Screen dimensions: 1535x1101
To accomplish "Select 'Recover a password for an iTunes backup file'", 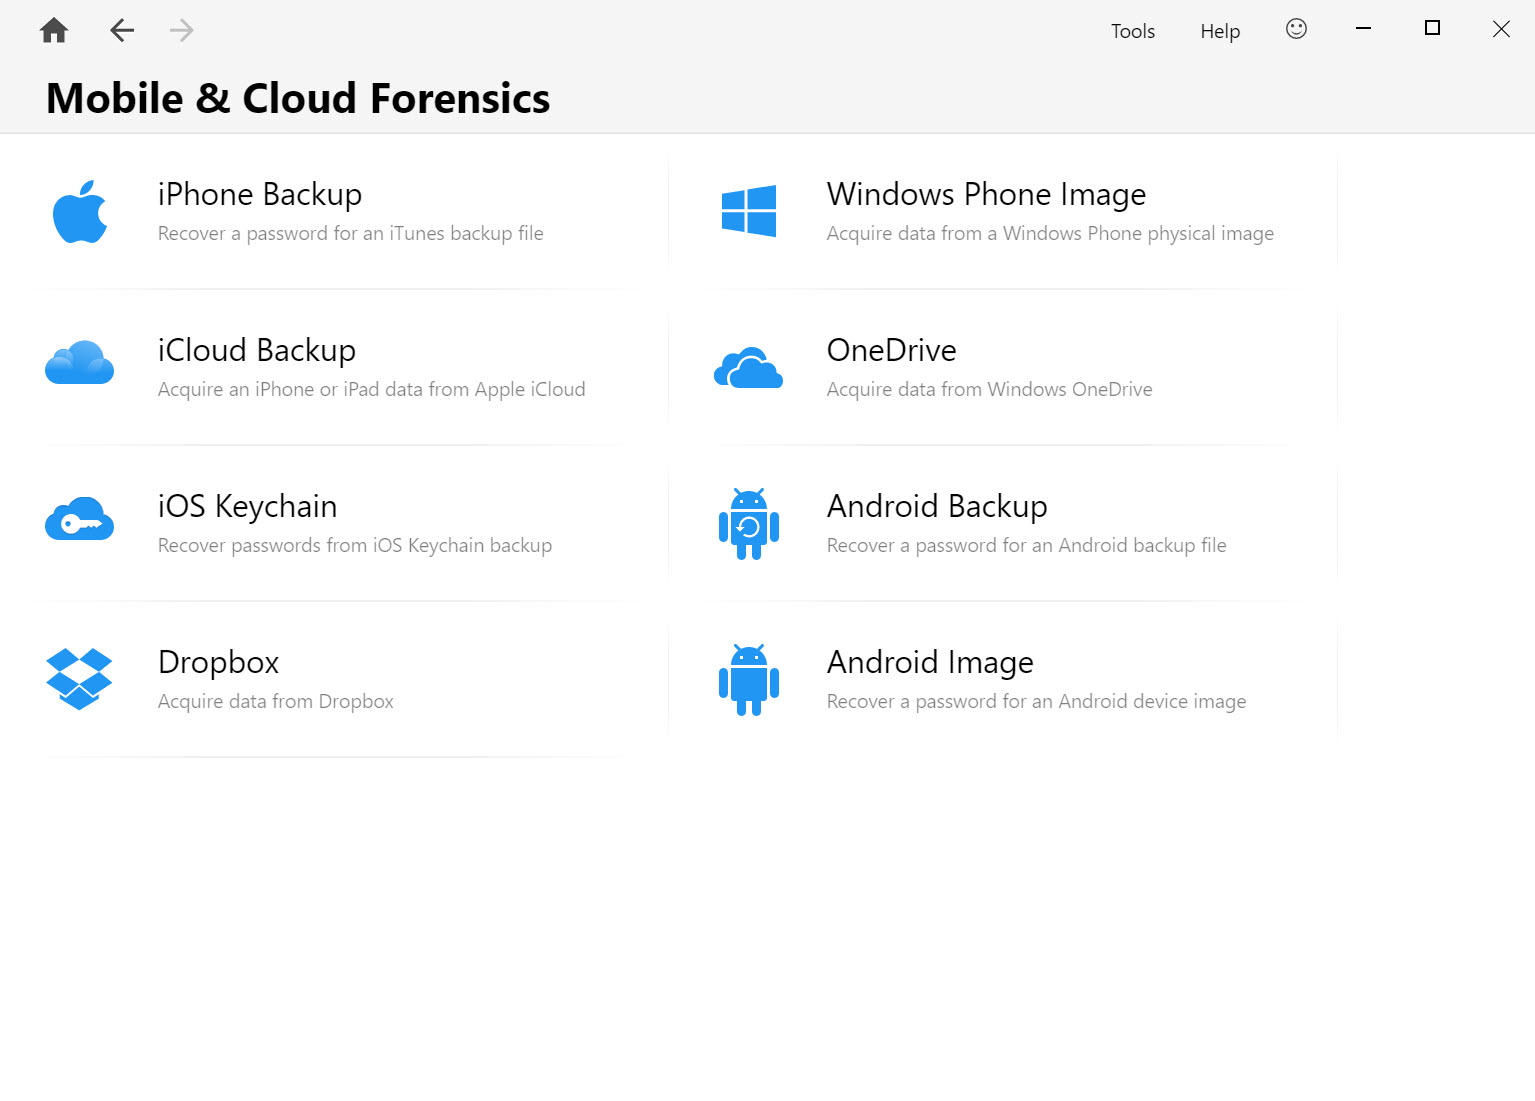I will click(x=351, y=233).
